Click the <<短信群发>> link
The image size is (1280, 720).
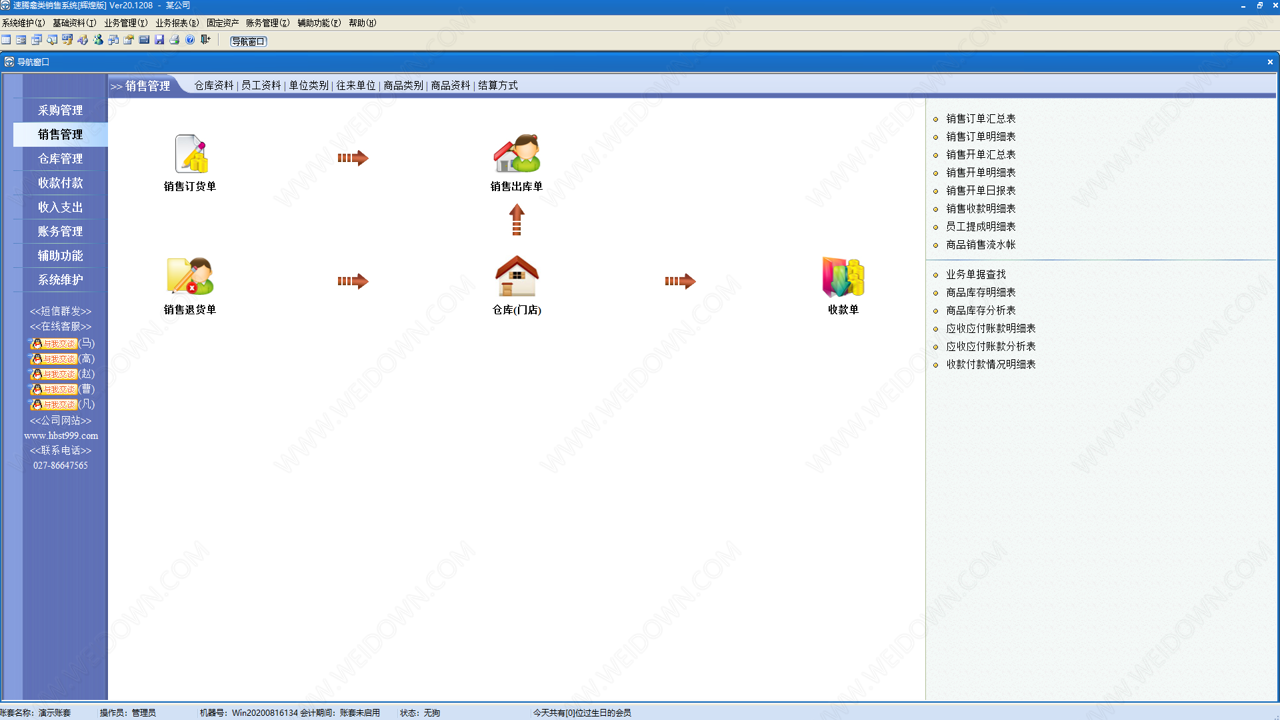(x=60, y=312)
